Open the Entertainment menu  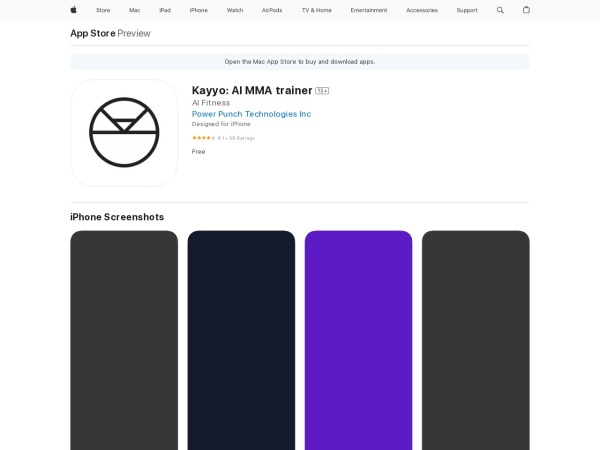point(368,10)
